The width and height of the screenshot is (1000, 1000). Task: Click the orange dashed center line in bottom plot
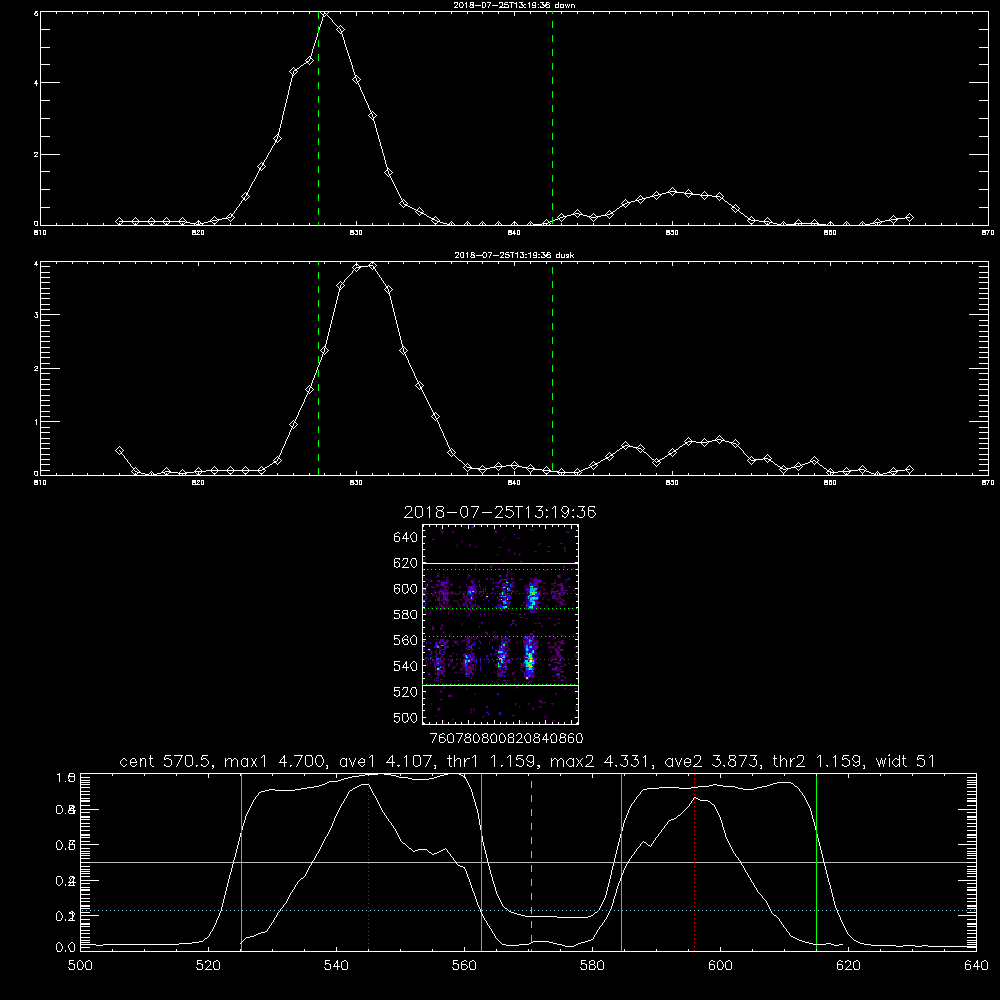coord(531,861)
